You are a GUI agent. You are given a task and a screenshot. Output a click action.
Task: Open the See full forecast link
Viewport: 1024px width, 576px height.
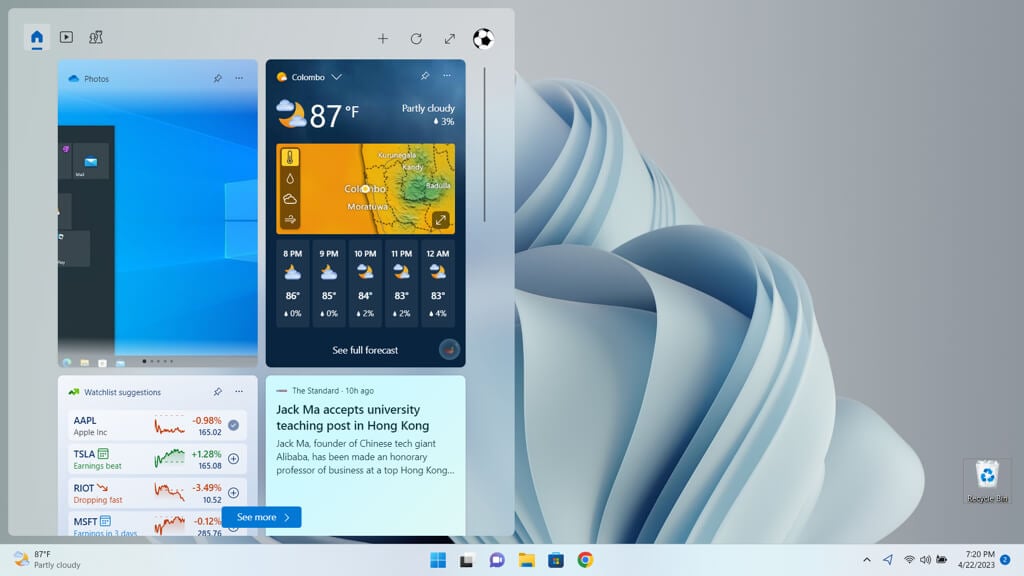pyautogui.click(x=365, y=350)
